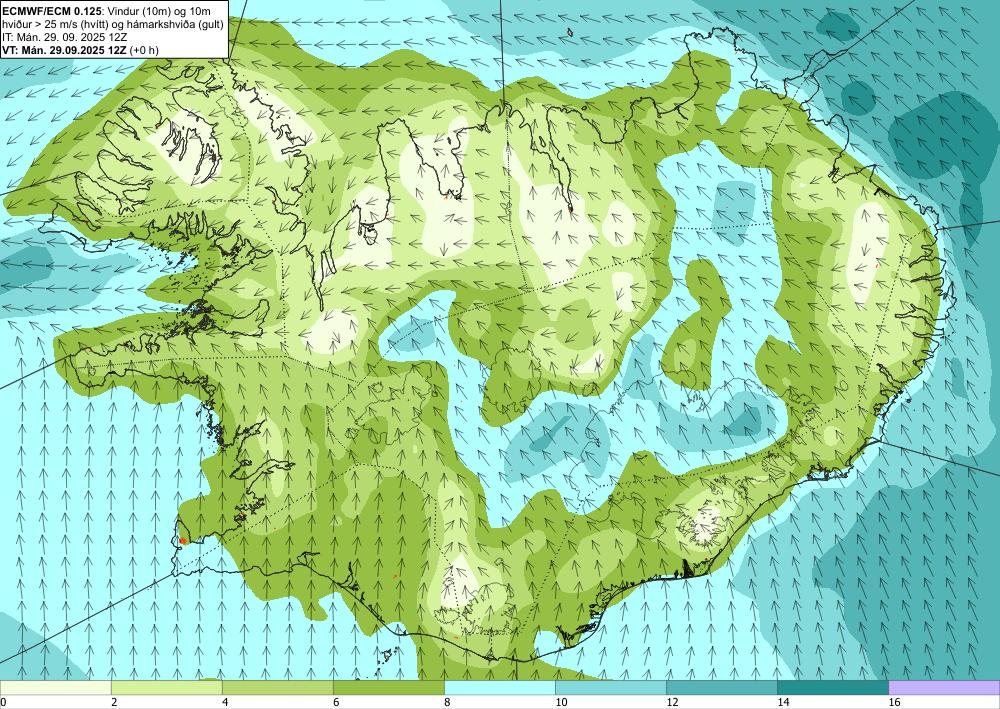Click the purple above-16 legend swatch

pos(944,687)
